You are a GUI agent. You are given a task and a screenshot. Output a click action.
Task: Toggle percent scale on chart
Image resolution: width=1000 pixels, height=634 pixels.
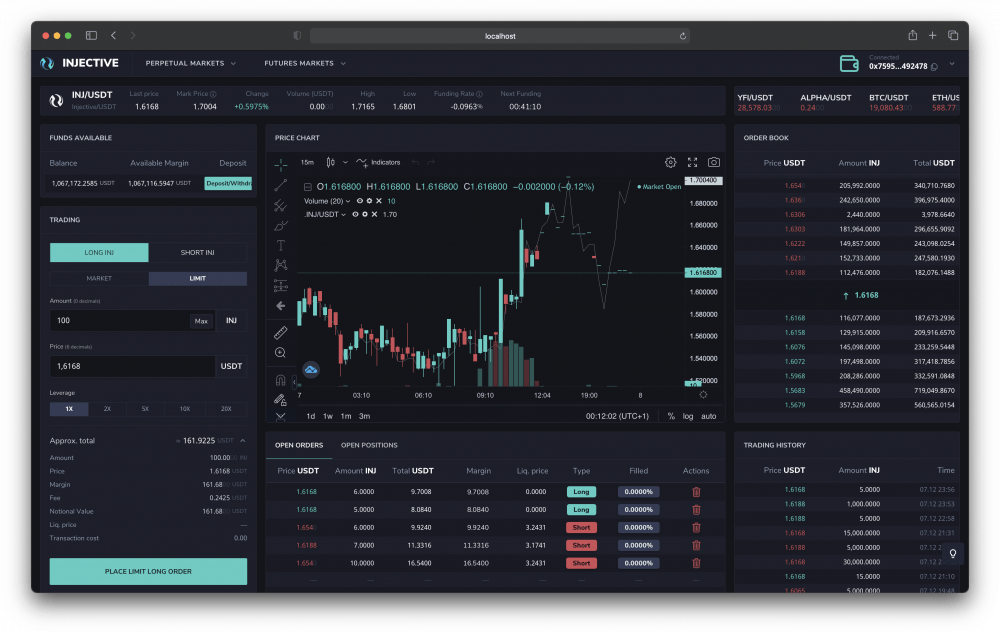671,417
